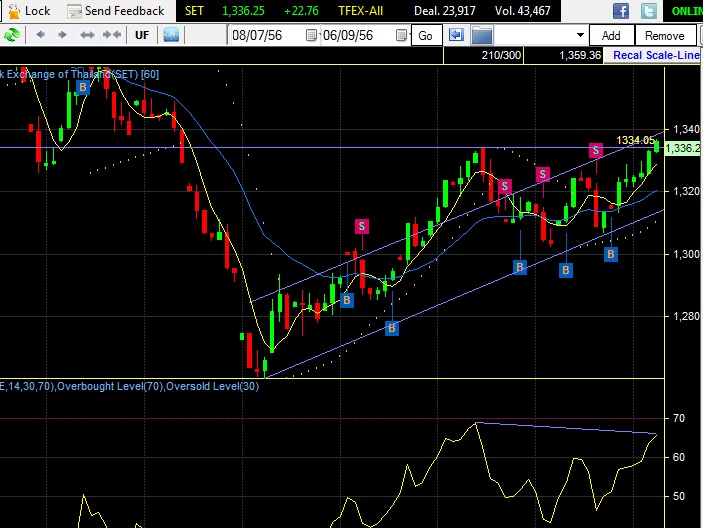
Task: Click the blue back arrow icon beside Go
Action: 456,35
